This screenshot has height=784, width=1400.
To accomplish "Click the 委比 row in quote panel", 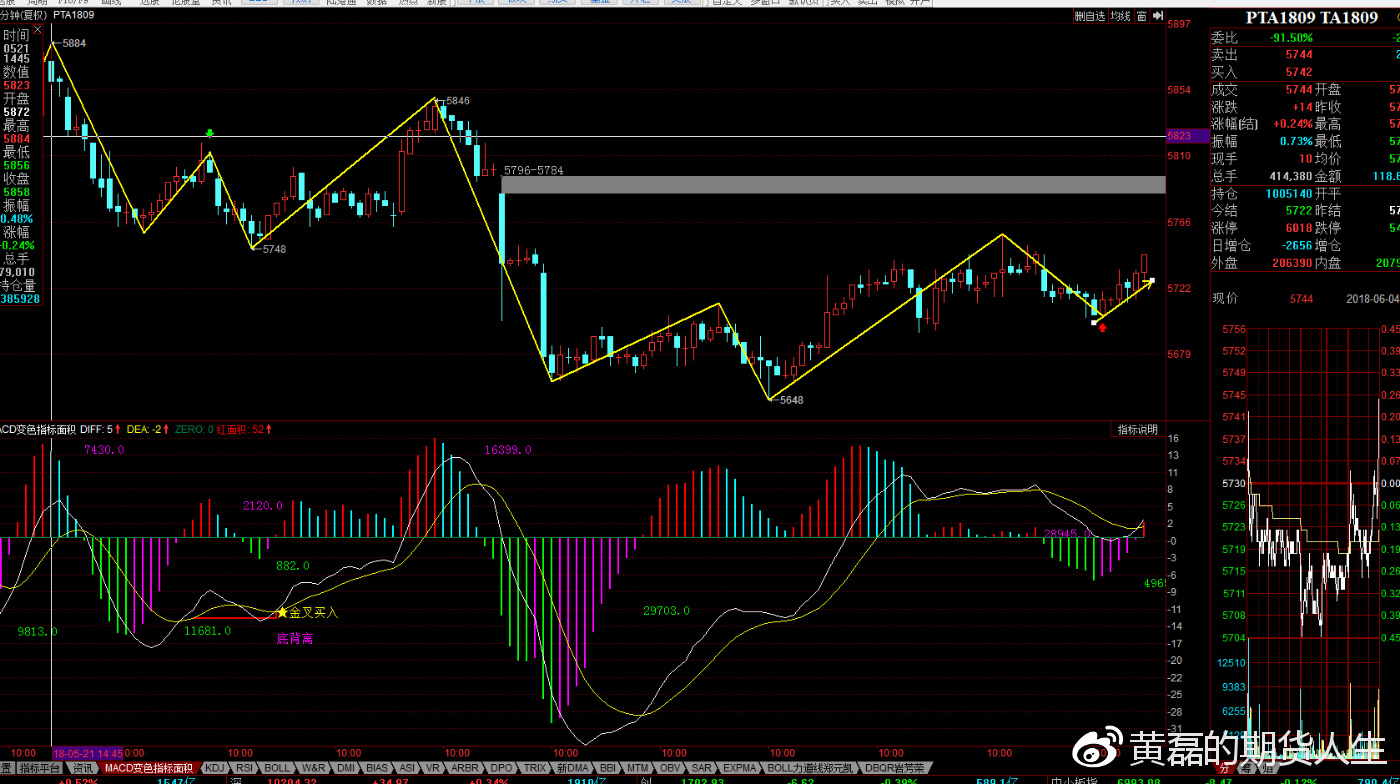I will [1305, 38].
